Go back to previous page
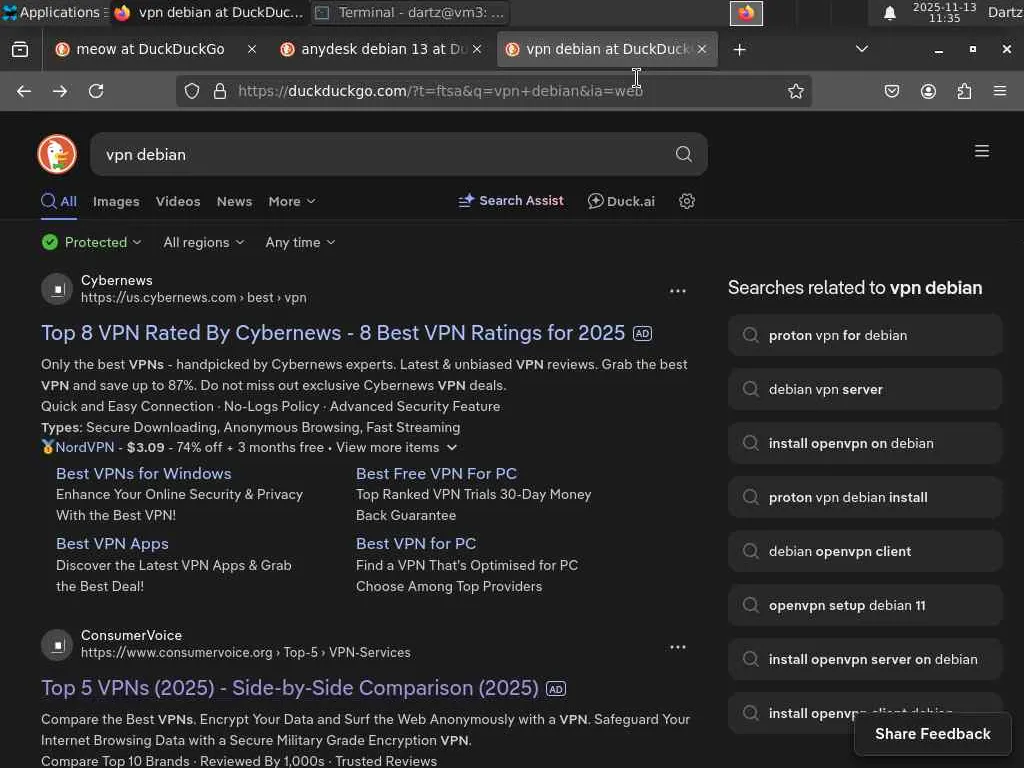The height and width of the screenshot is (768, 1024). tap(24, 91)
